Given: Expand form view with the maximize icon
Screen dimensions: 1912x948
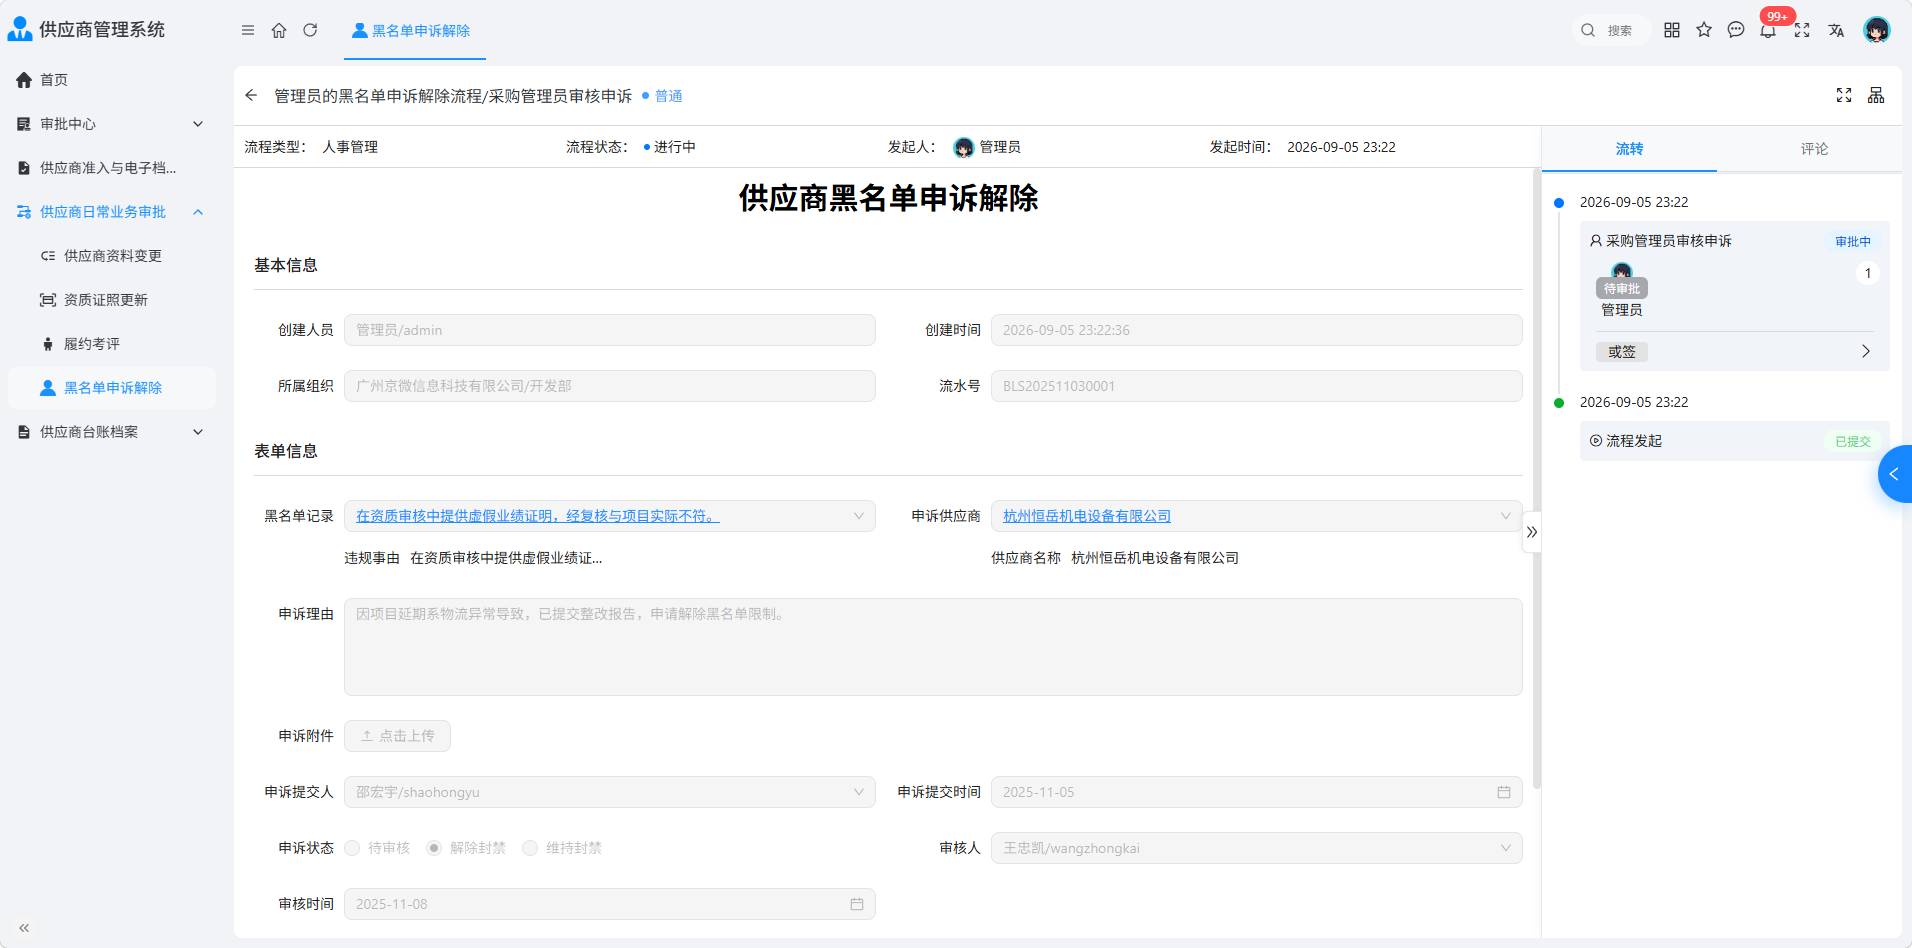Looking at the screenshot, I should tap(1844, 95).
